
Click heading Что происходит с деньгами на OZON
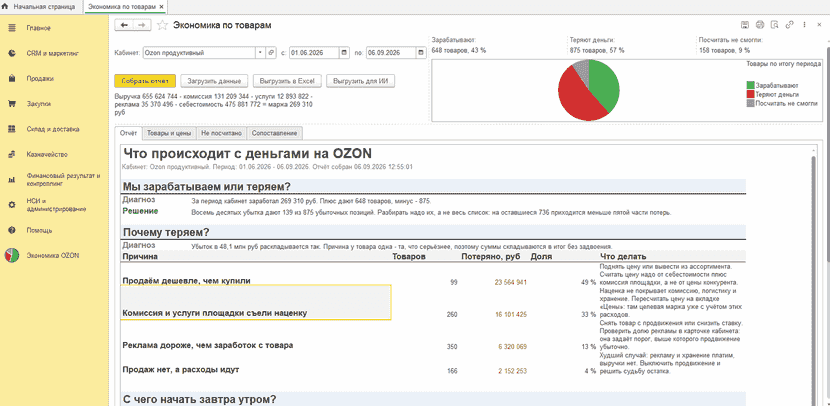coord(247,154)
